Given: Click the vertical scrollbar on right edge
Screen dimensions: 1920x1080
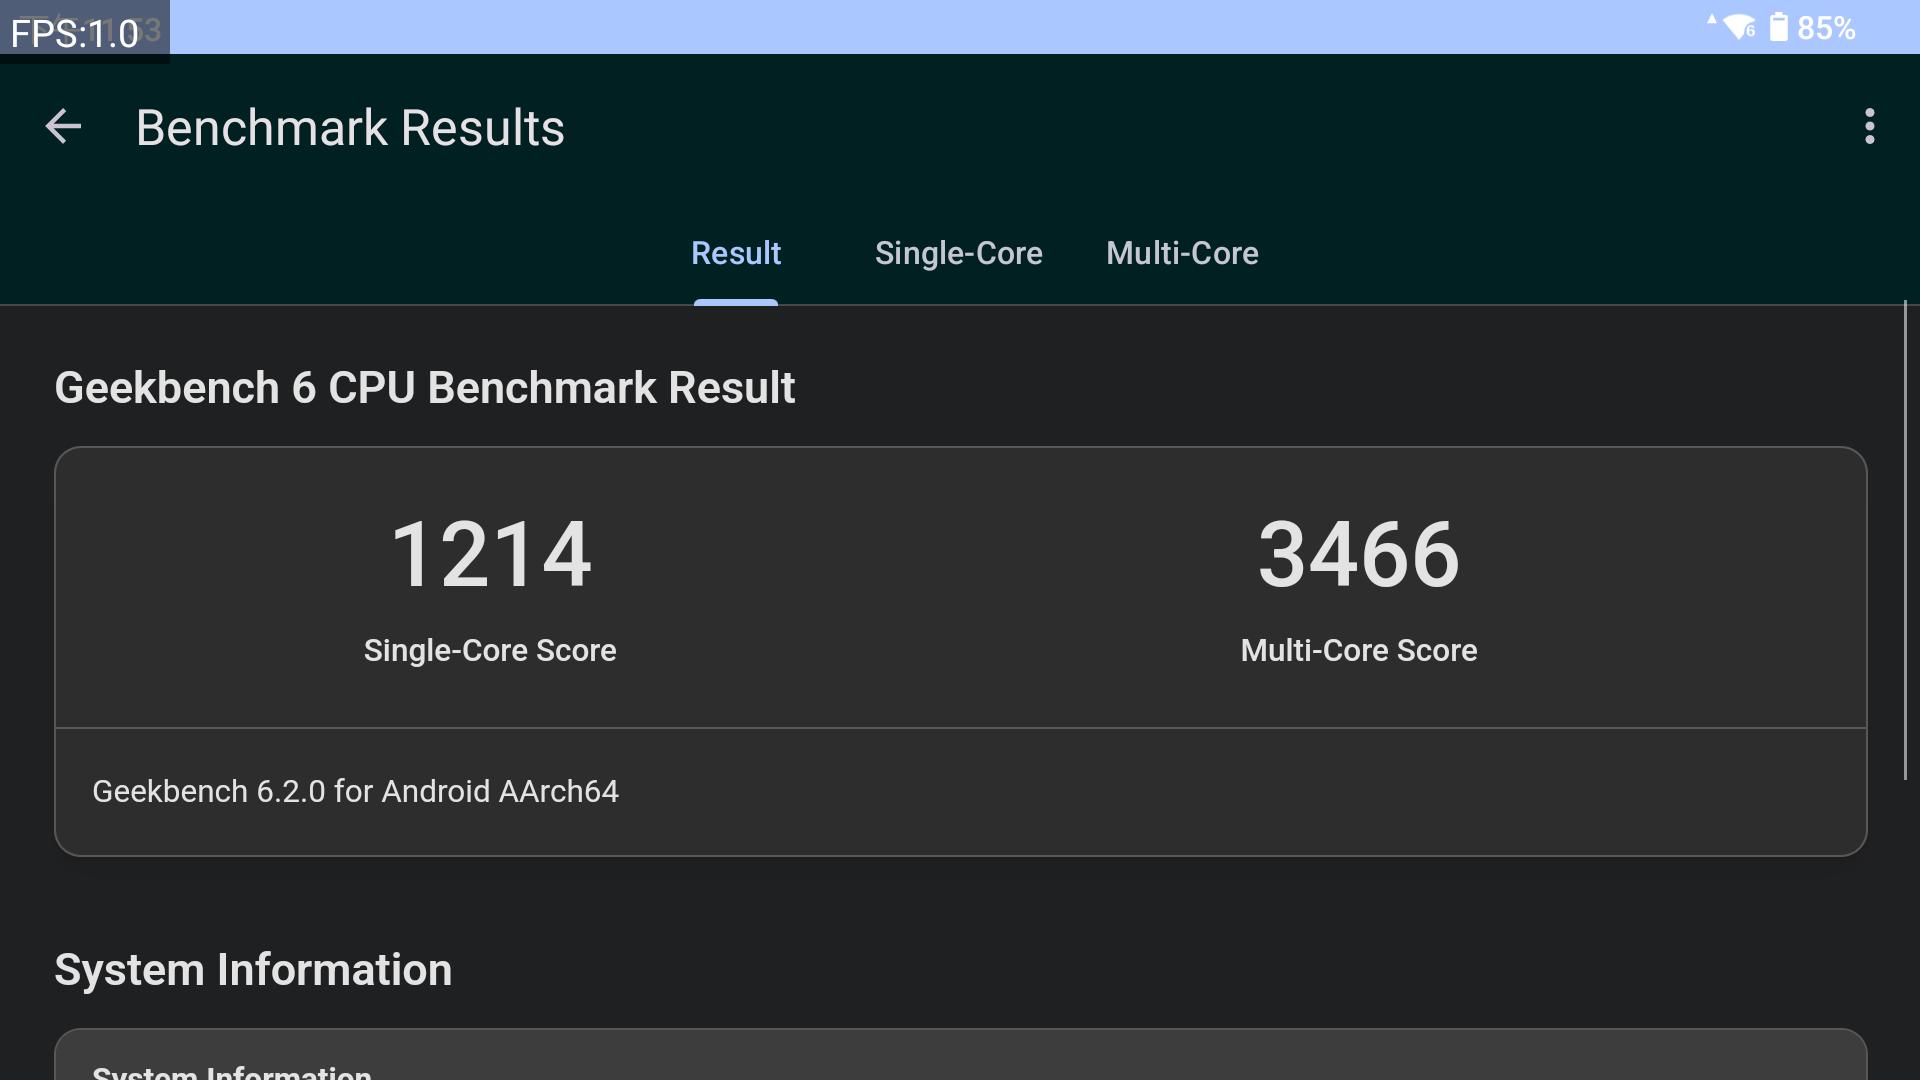Looking at the screenshot, I should [1905, 540].
